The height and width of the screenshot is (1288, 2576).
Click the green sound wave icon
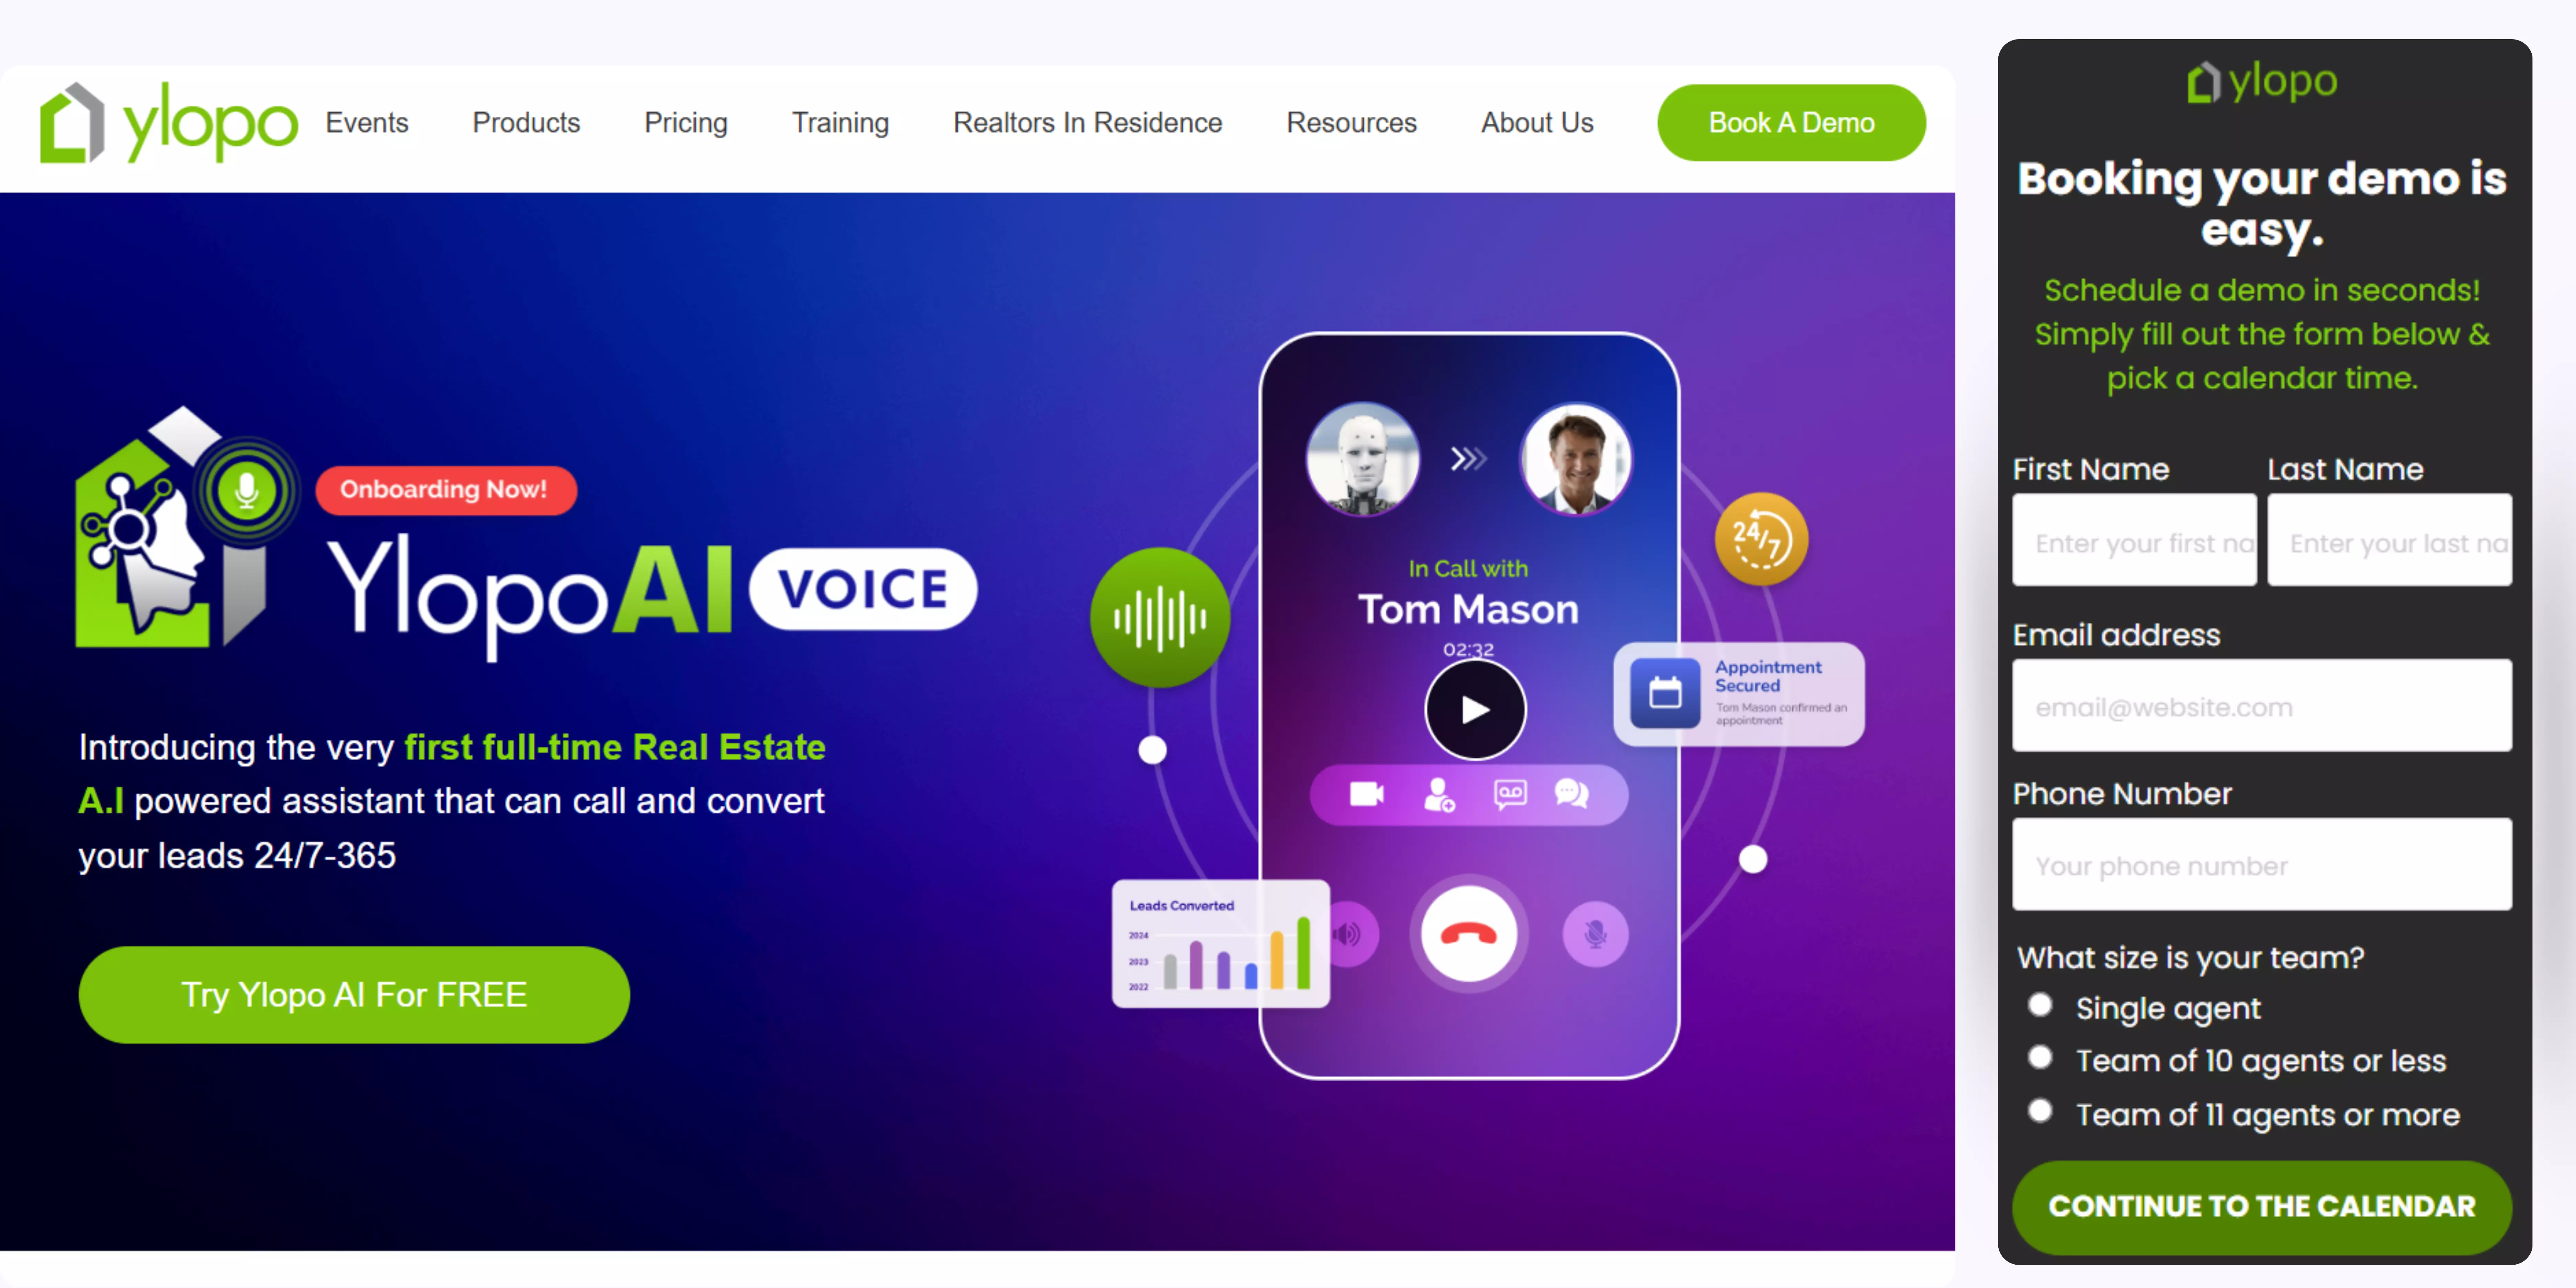[1160, 617]
